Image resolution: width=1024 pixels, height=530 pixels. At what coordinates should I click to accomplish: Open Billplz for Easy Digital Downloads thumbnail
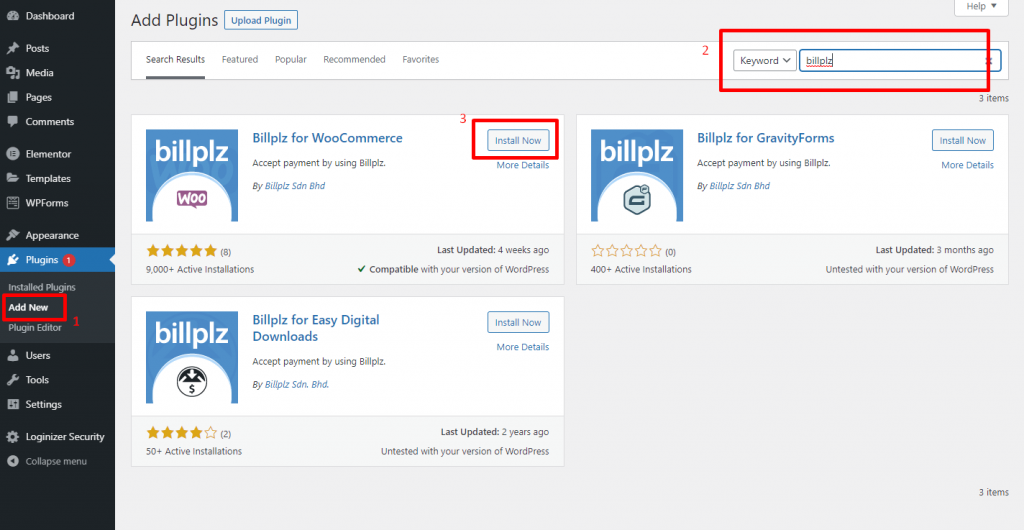click(192, 358)
